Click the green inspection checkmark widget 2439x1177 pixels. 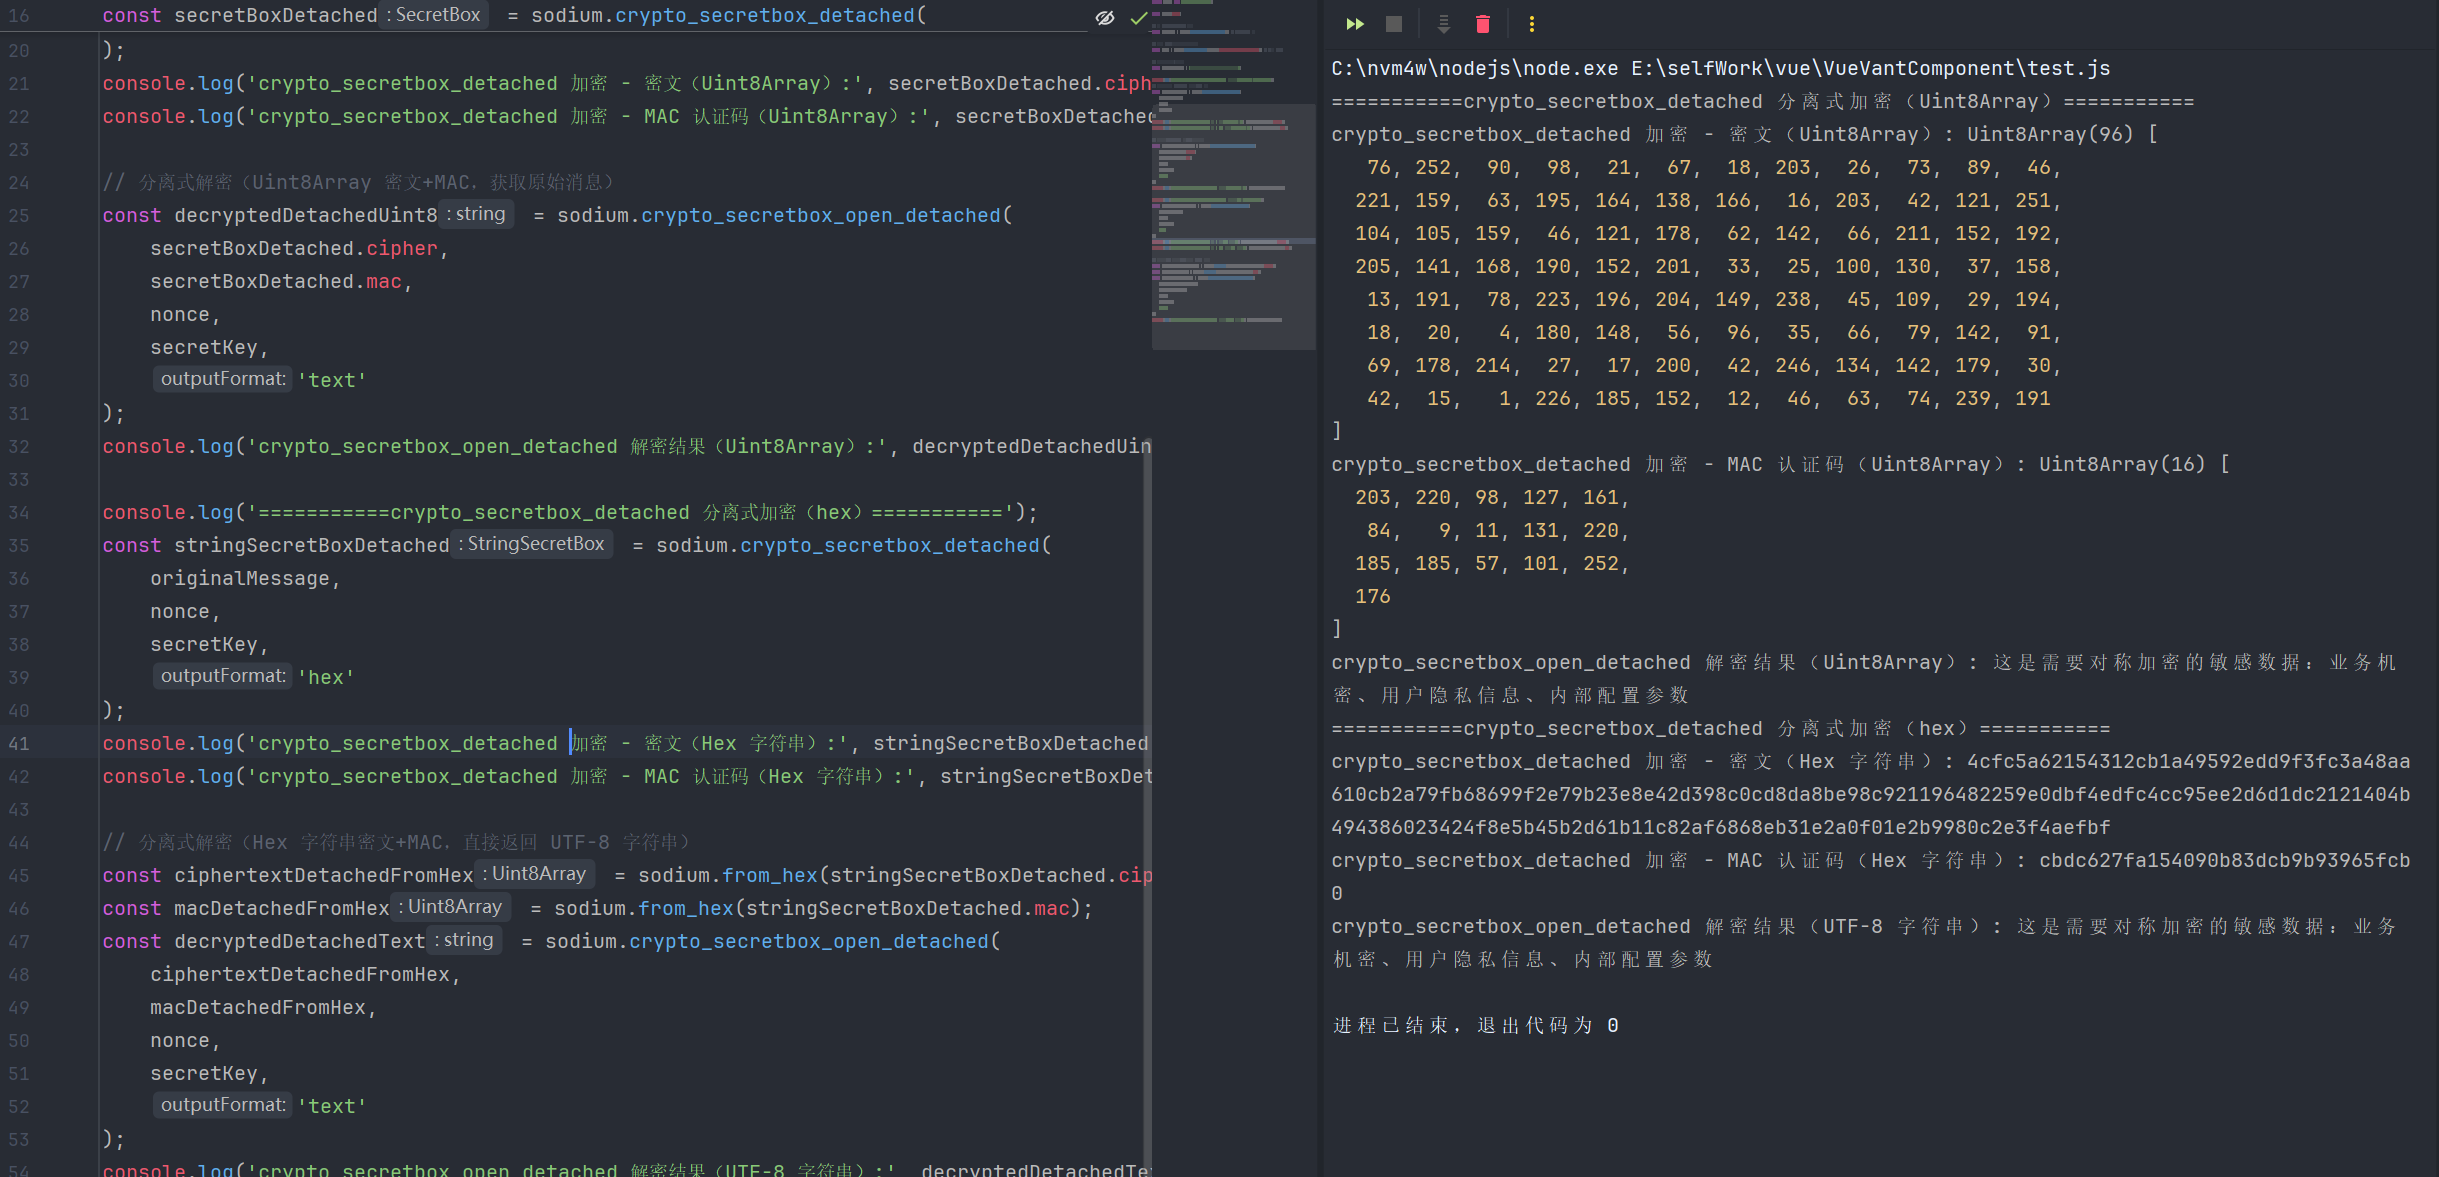pyautogui.click(x=1138, y=18)
